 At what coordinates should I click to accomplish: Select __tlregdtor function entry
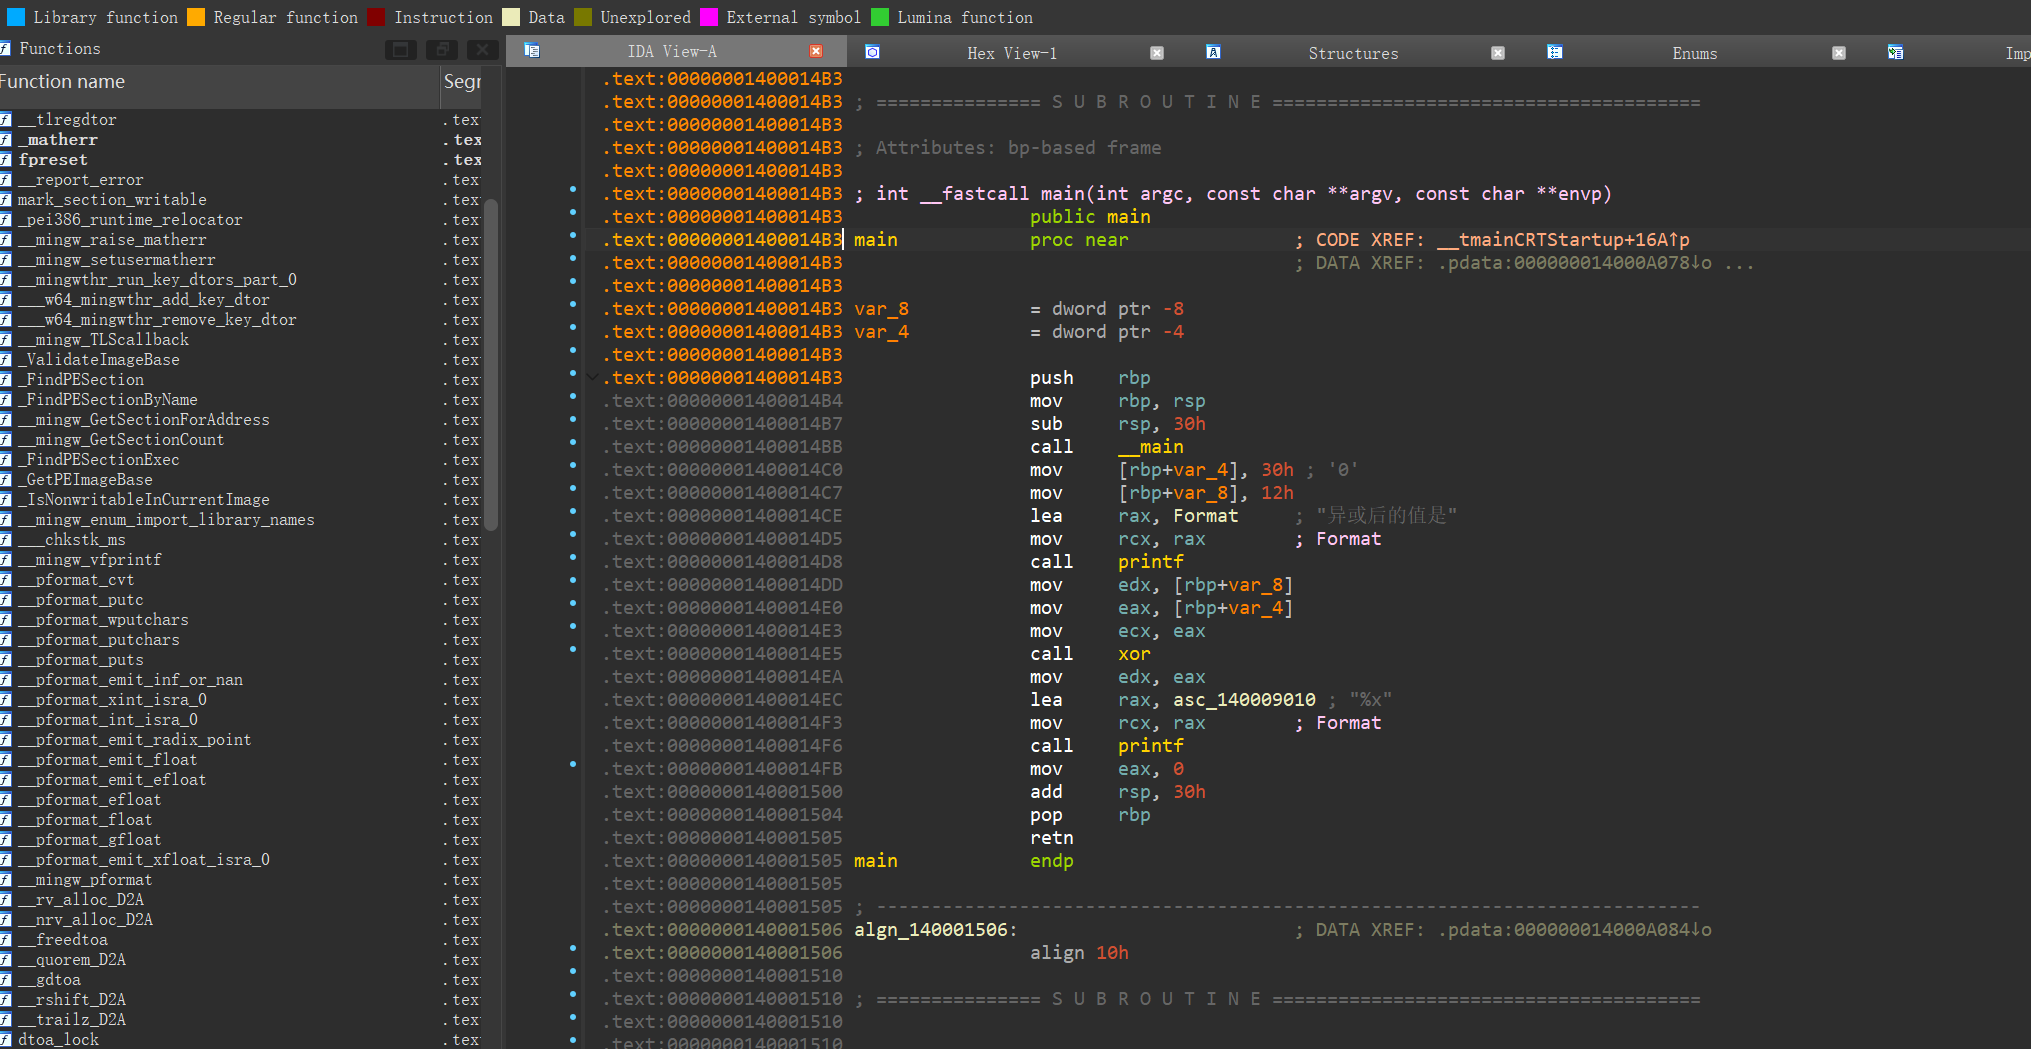coord(67,120)
